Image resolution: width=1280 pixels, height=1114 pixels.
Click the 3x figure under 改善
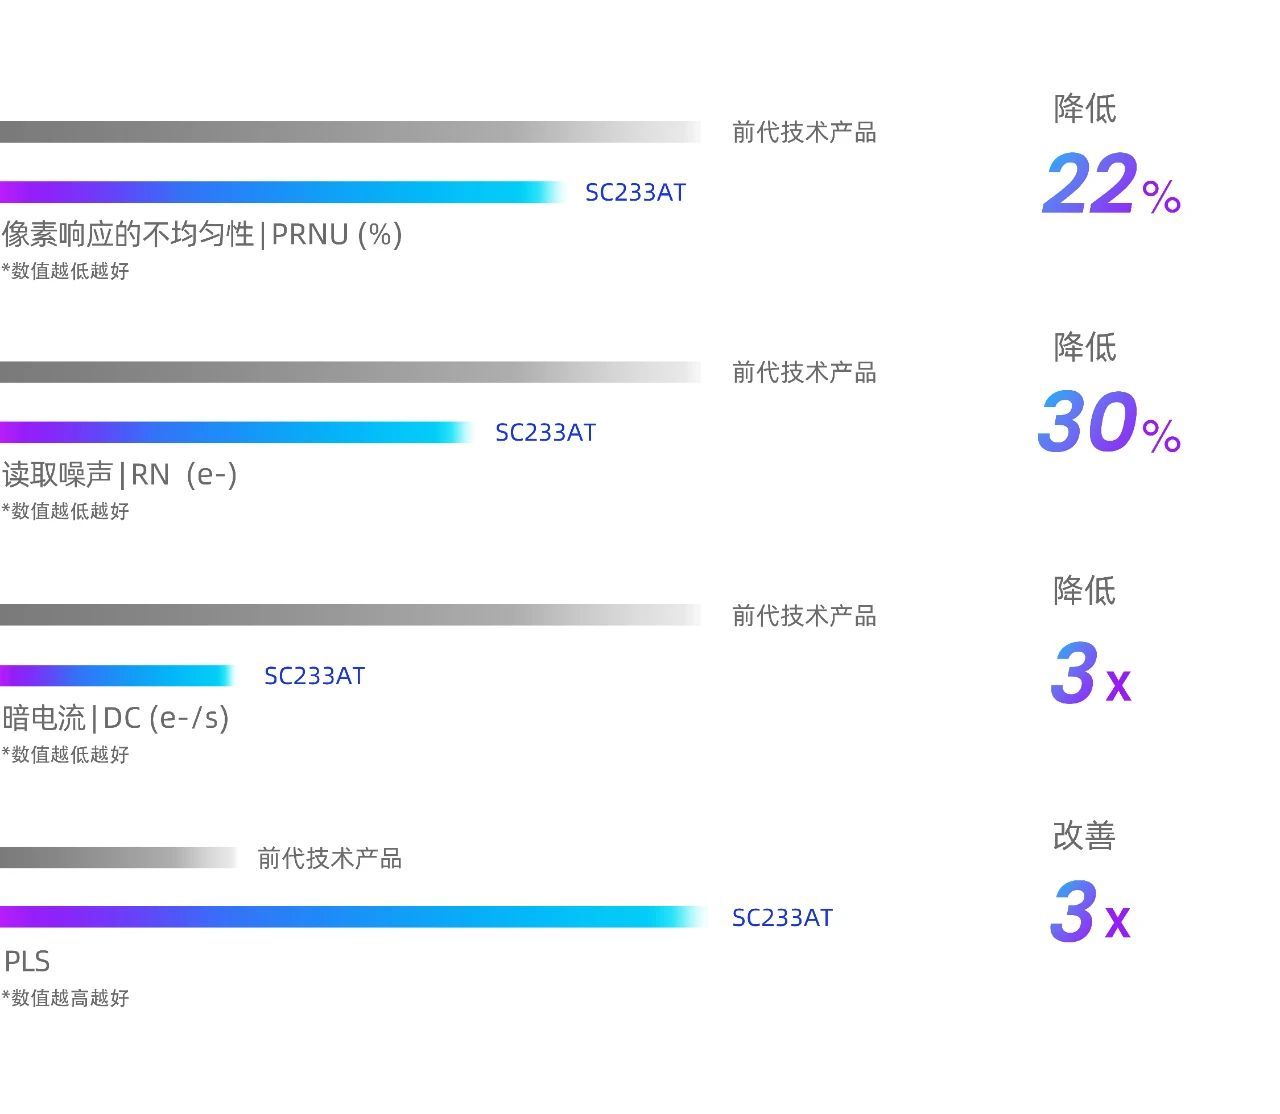coord(1089,912)
